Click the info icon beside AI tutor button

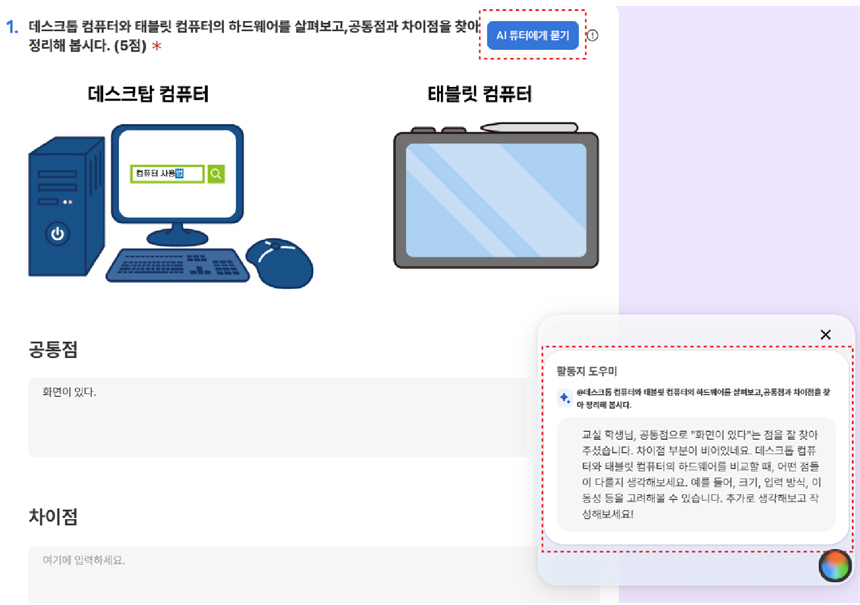(592, 35)
